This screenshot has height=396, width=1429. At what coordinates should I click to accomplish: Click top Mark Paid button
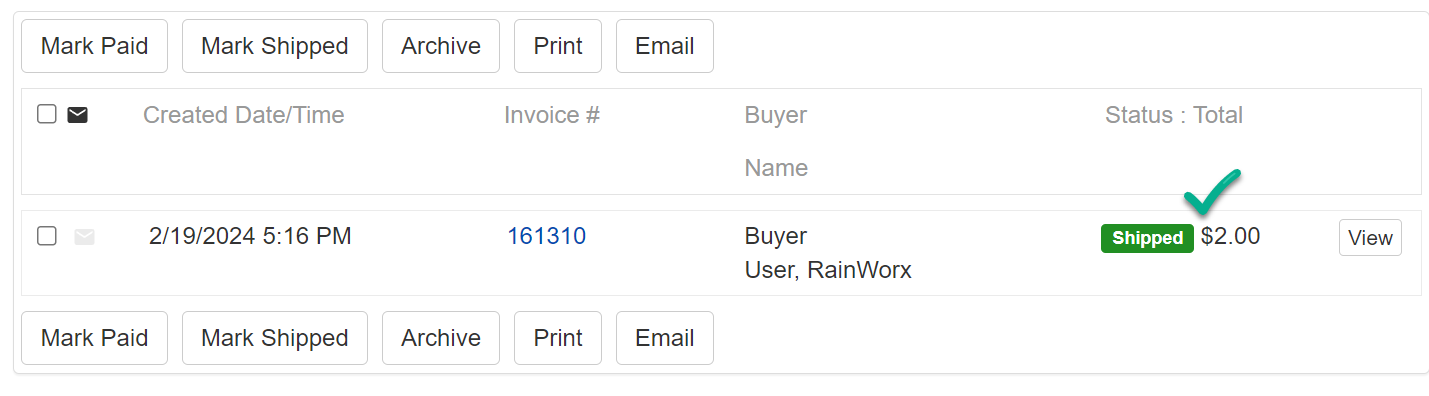[x=95, y=46]
